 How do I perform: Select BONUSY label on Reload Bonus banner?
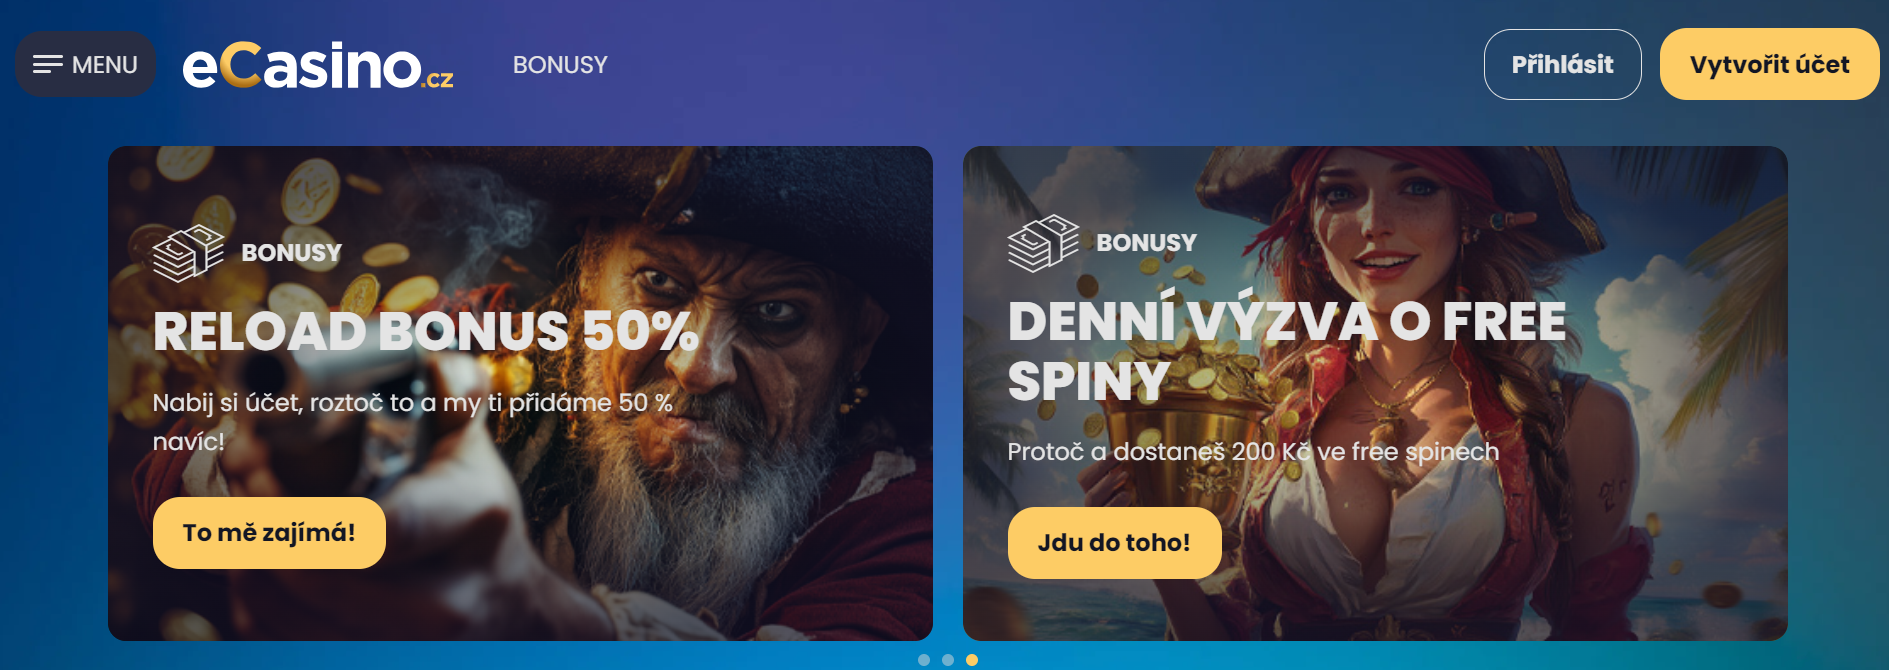[x=291, y=253]
